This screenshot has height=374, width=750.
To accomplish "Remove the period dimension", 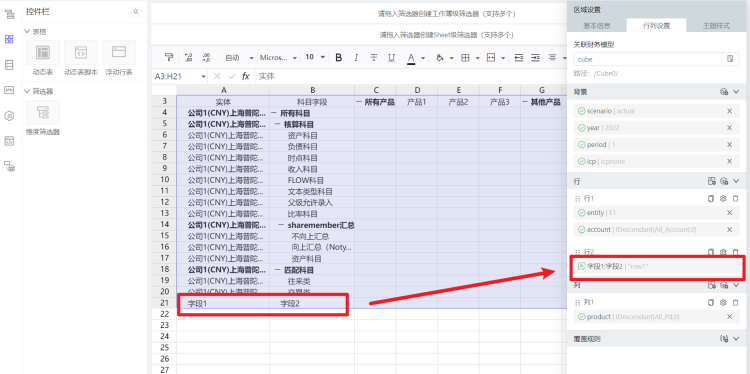I will pyautogui.click(x=729, y=144).
